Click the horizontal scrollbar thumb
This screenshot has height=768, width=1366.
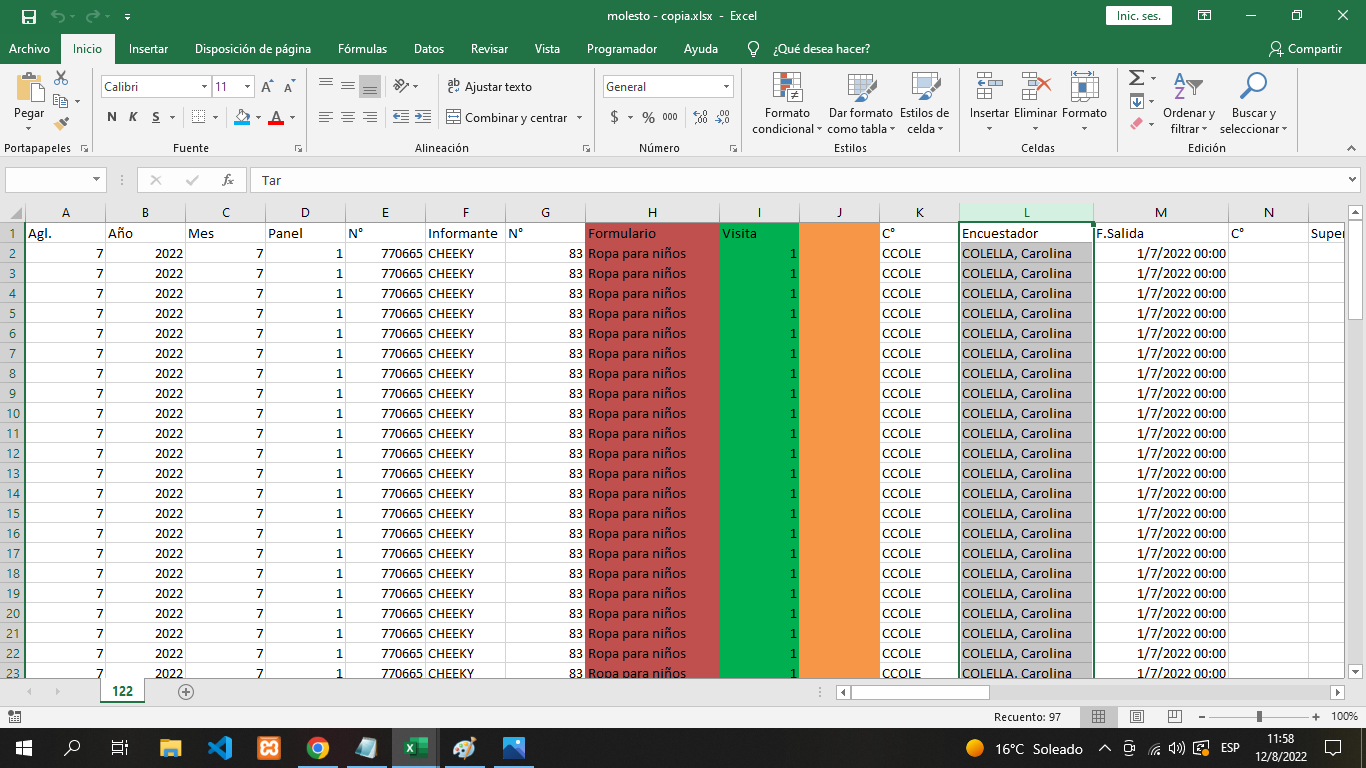[x=920, y=692]
